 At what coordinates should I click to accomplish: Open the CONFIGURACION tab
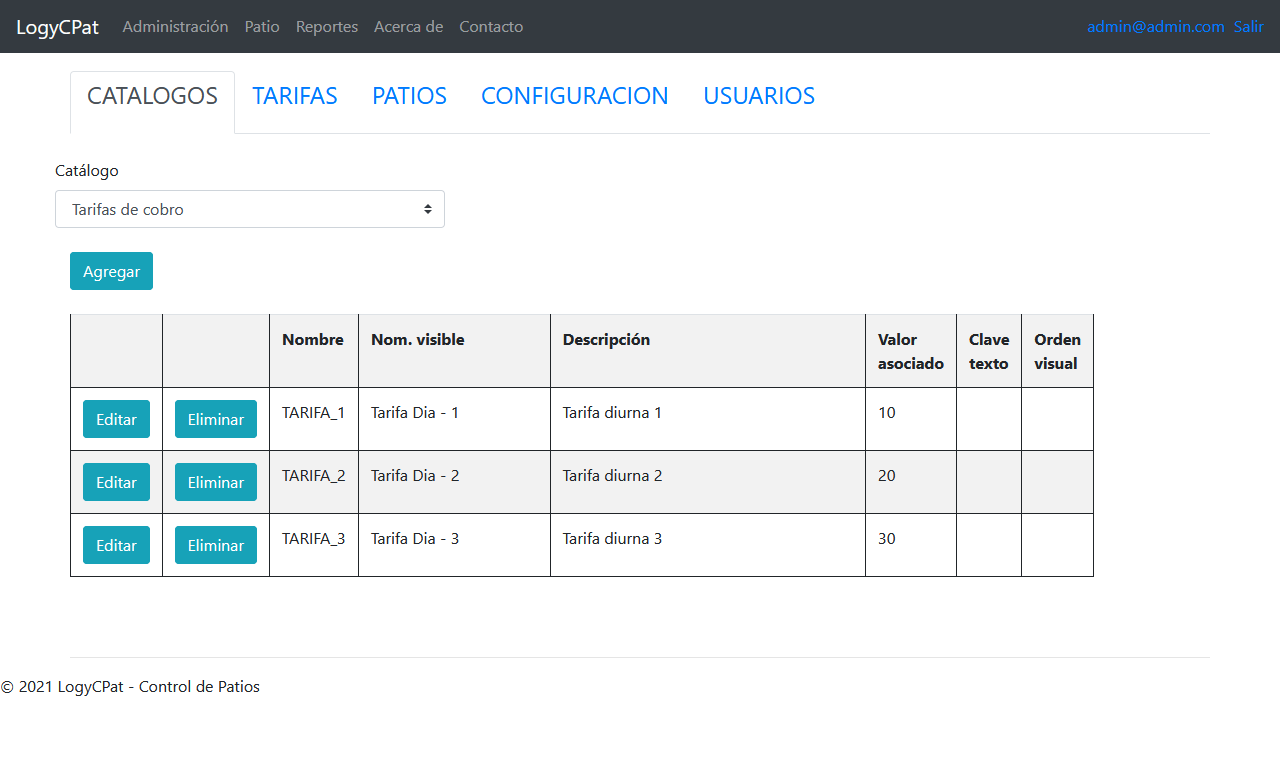[x=575, y=96]
